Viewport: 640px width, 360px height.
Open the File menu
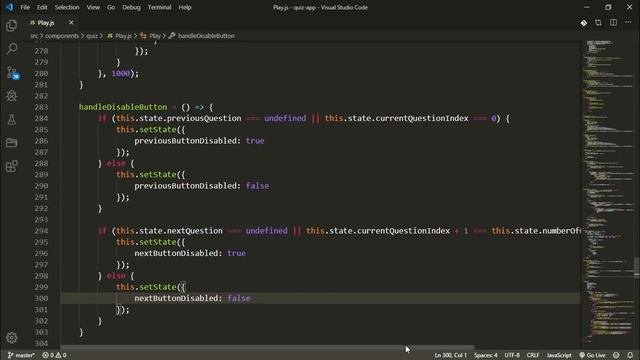coord(25,7)
